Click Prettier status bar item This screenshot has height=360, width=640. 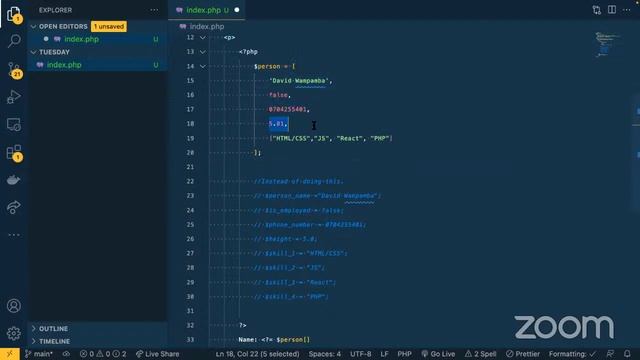(523, 354)
